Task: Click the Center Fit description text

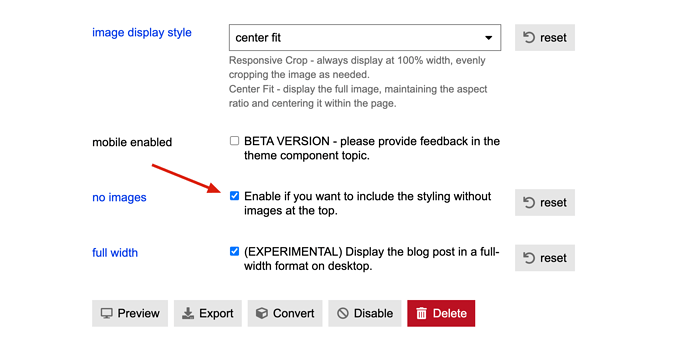Action: [358, 96]
